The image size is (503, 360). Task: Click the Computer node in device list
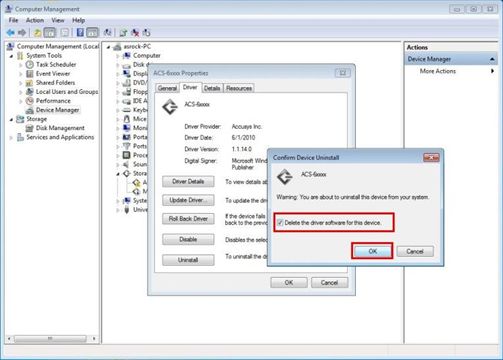point(147,55)
